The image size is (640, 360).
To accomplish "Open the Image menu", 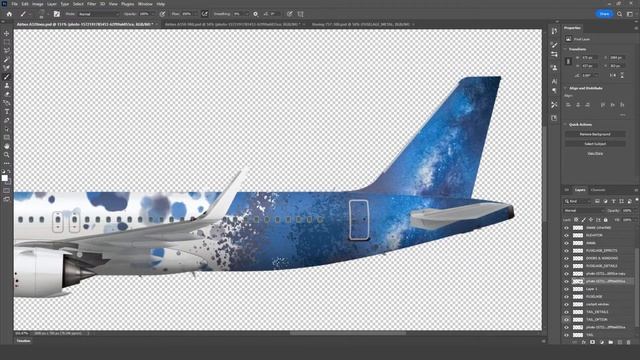I will (x=38, y=4).
